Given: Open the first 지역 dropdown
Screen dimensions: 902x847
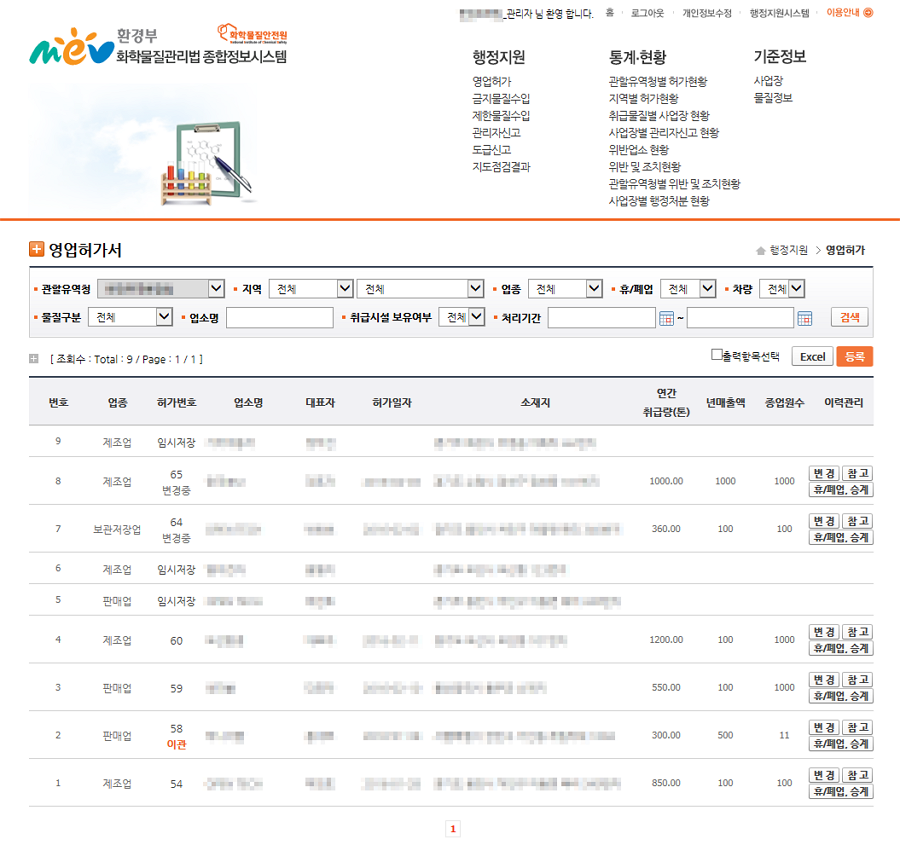Looking at the screenshot, I should coord(311,288).
